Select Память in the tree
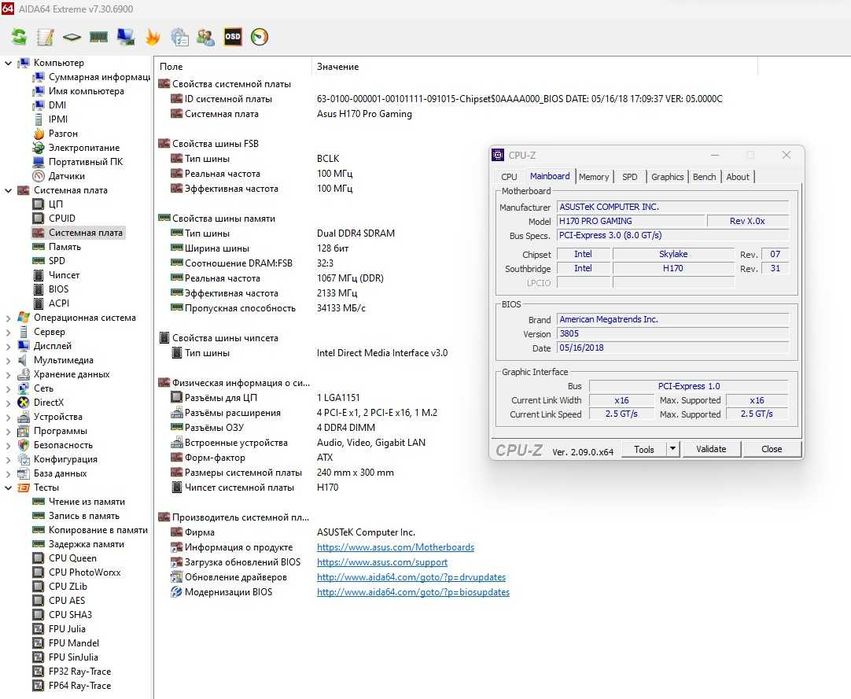The width and height of the screenshot is (851, 699). coord(65,246)
